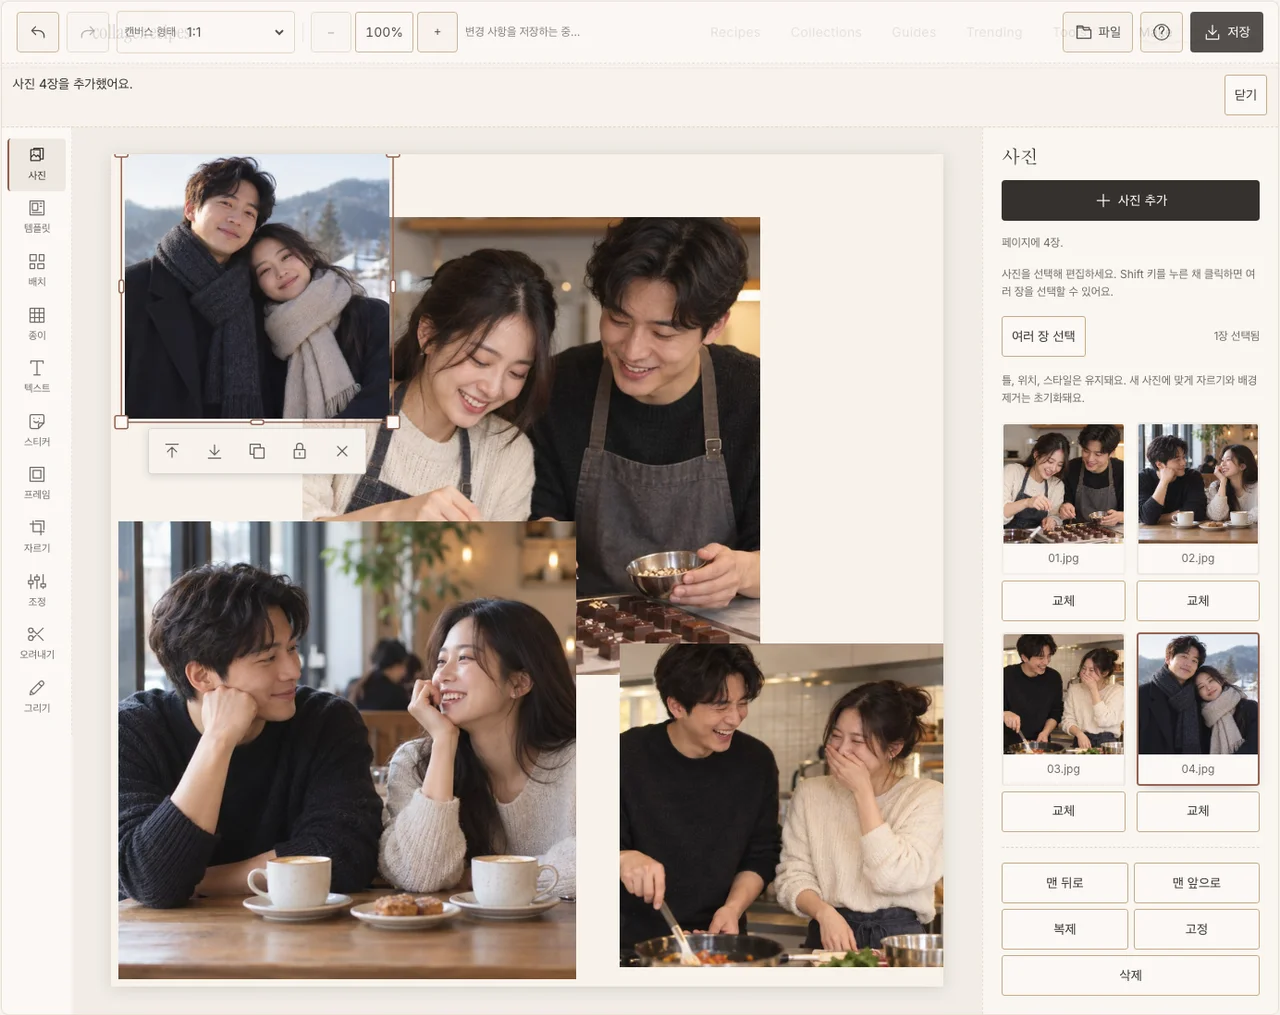Click the 복제 duplicate button
Image resolution: width=1280 pixels, height=1015 pixels.
point(1065,929)
